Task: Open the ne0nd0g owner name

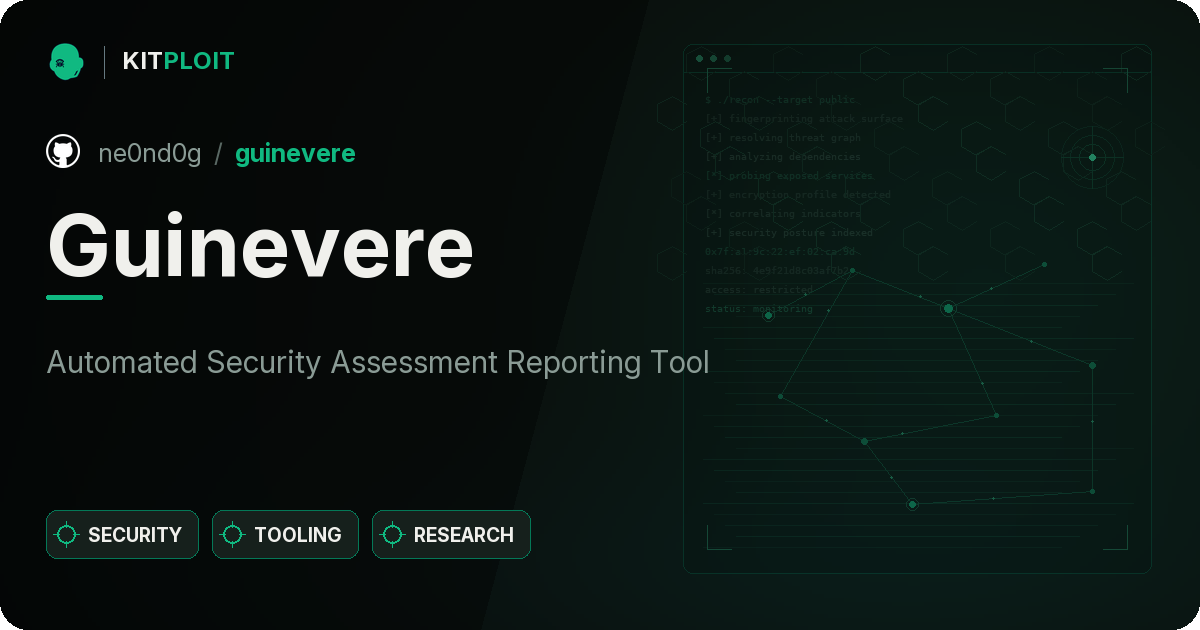Action: 150,153
